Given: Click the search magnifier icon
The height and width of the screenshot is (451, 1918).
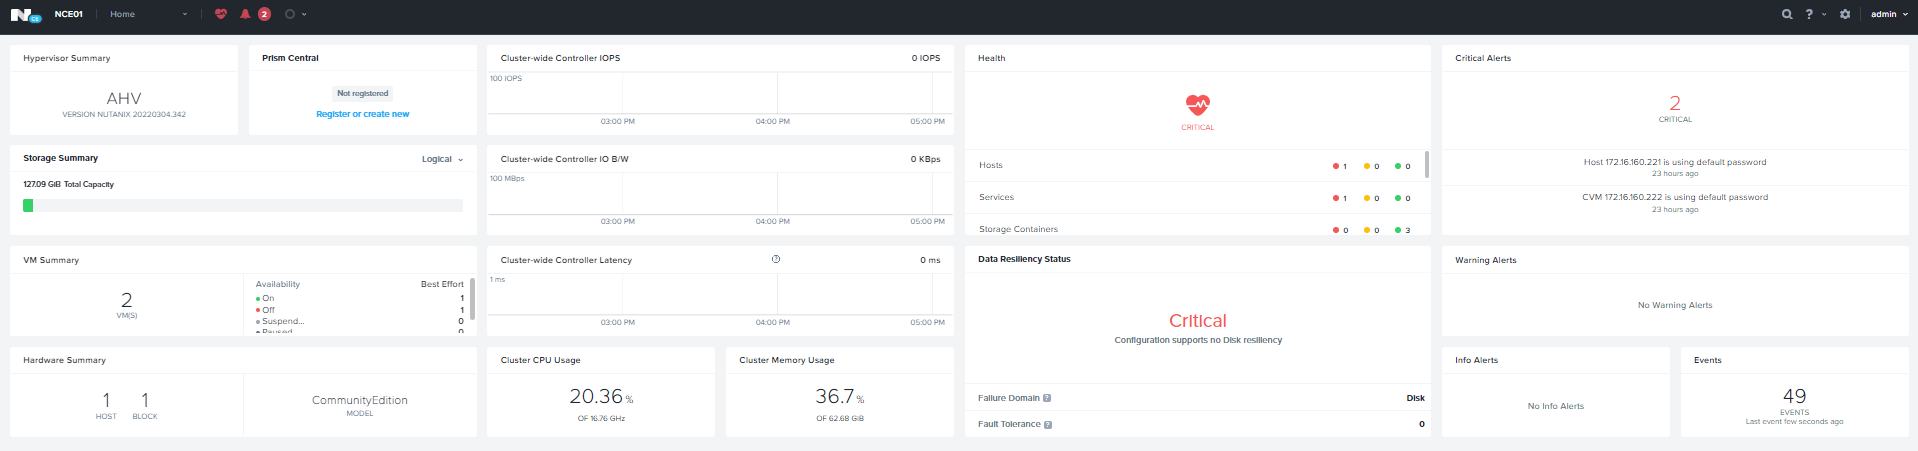Looking at the screenshot, I should pos(1787,14).
